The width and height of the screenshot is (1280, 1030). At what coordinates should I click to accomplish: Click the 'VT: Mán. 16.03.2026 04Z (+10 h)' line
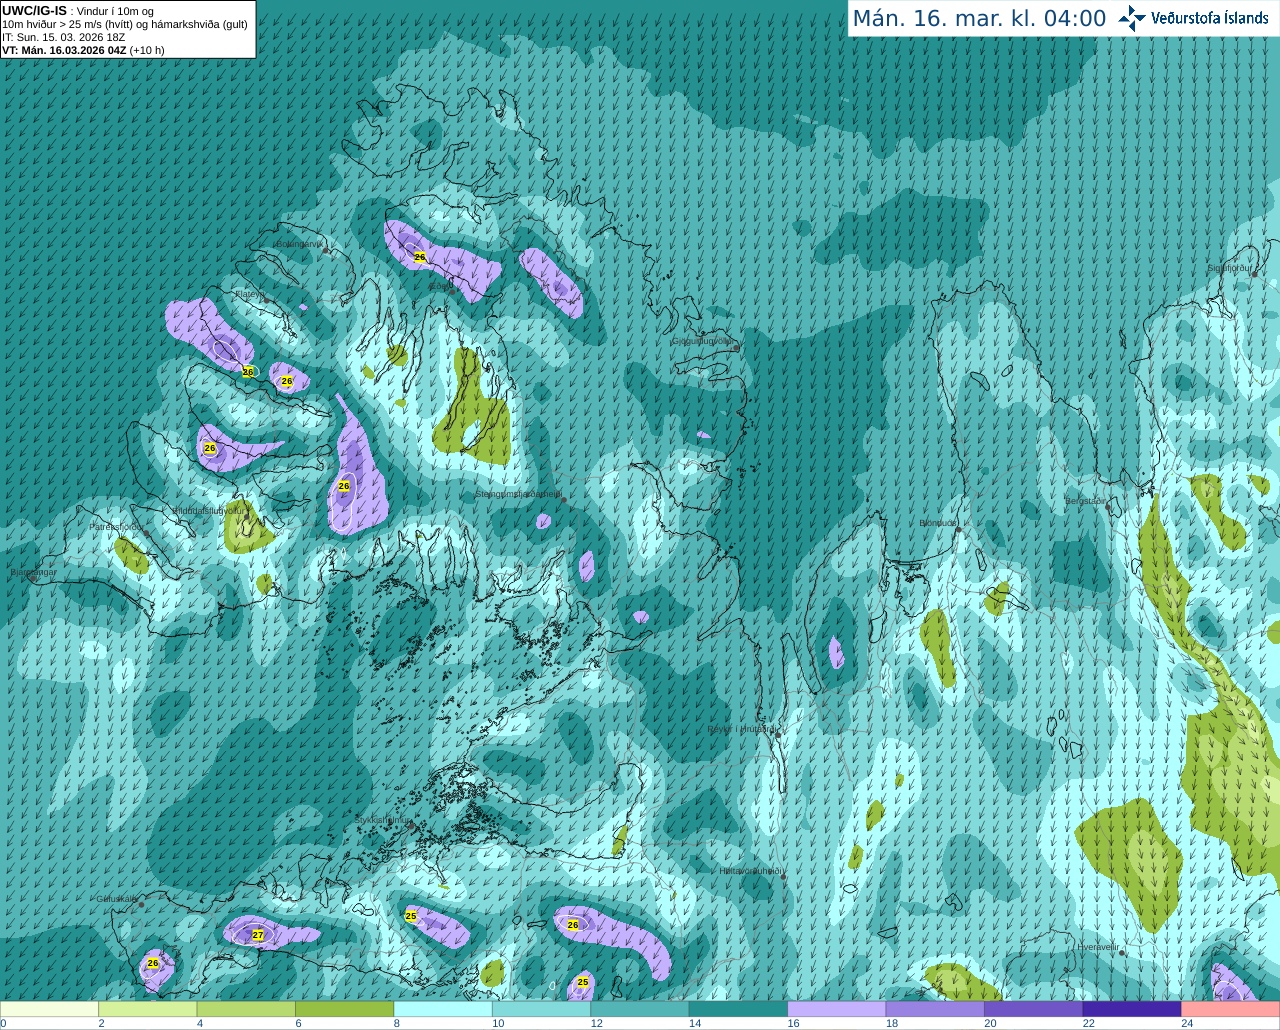[83, 50]
